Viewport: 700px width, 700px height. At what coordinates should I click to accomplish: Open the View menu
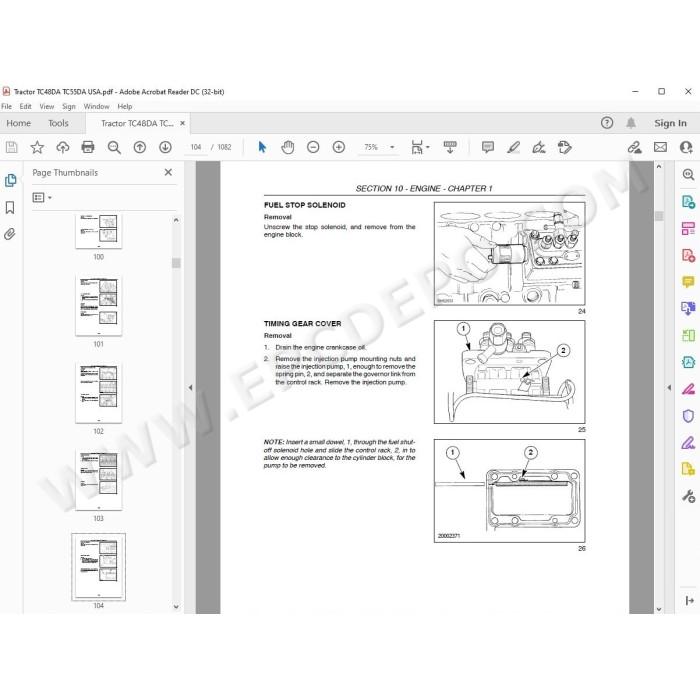(46, 106)
